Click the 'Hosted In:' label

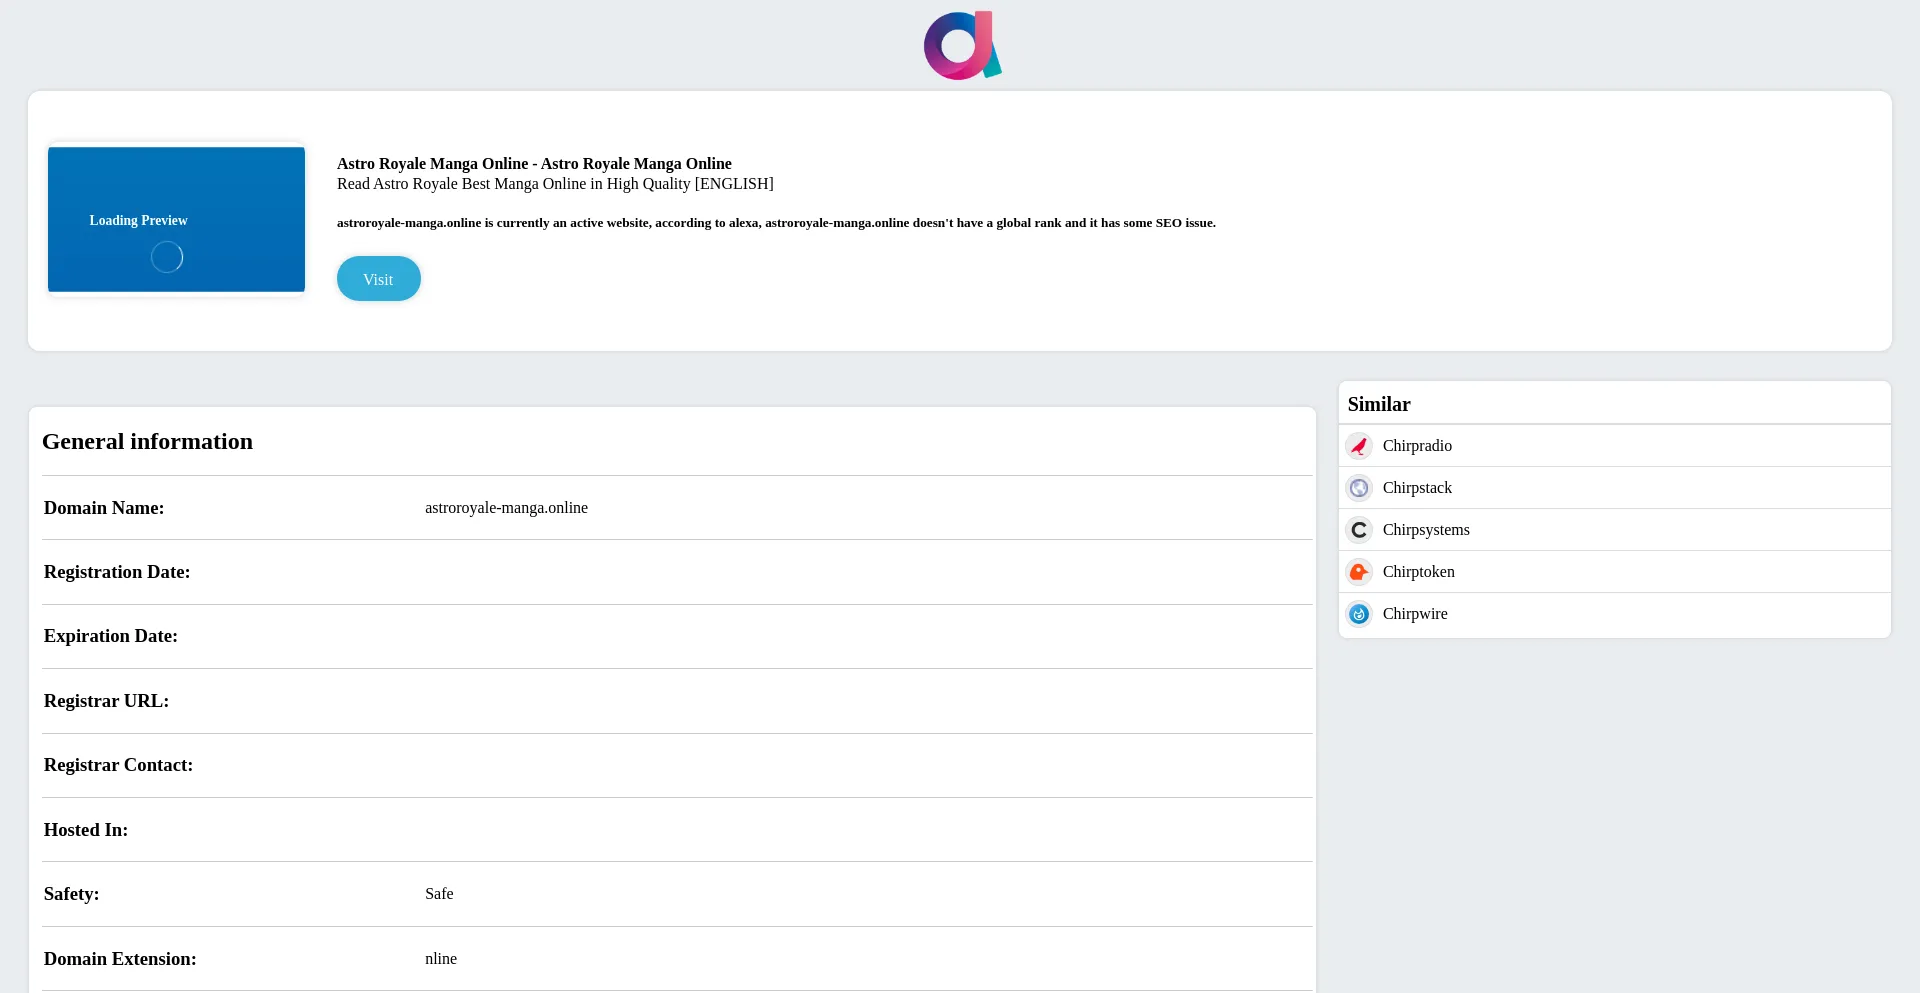click(x=86, y=830)
